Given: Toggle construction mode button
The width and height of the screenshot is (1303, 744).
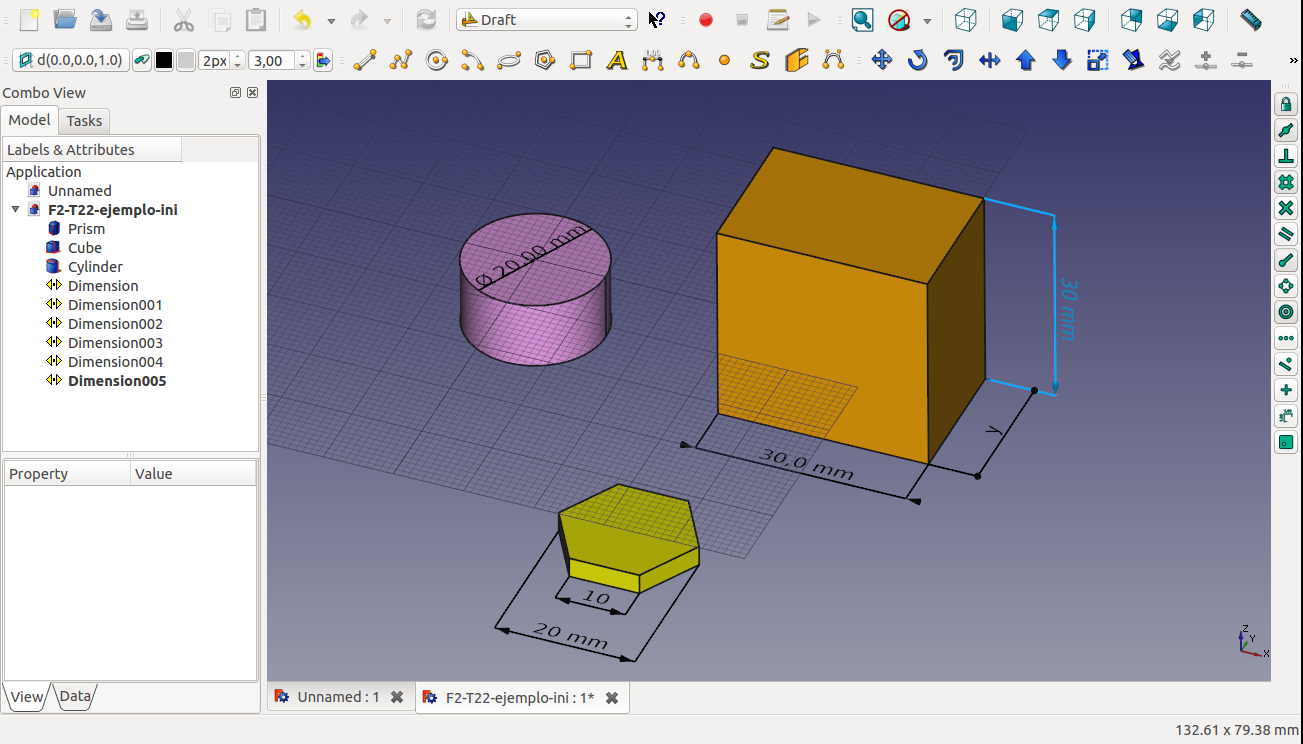Looking at the screenshot, I should coord(142,61).
